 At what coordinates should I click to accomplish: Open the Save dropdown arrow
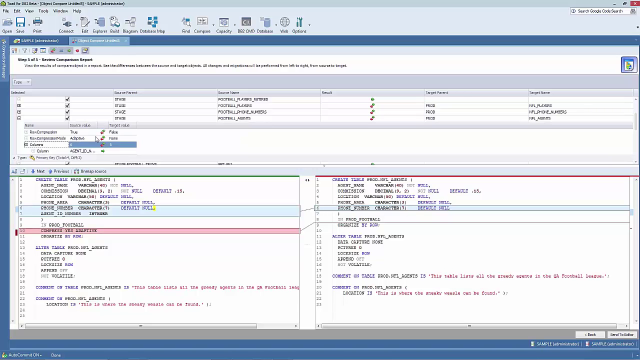pyautogui.click(x=29, y=25)
